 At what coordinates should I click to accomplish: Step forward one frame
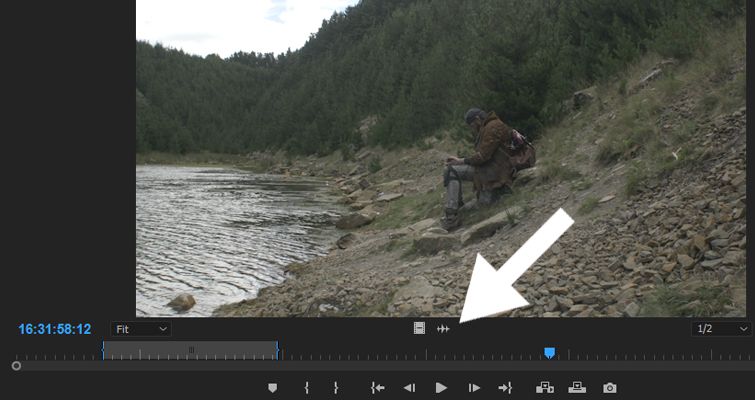(474, 388)
